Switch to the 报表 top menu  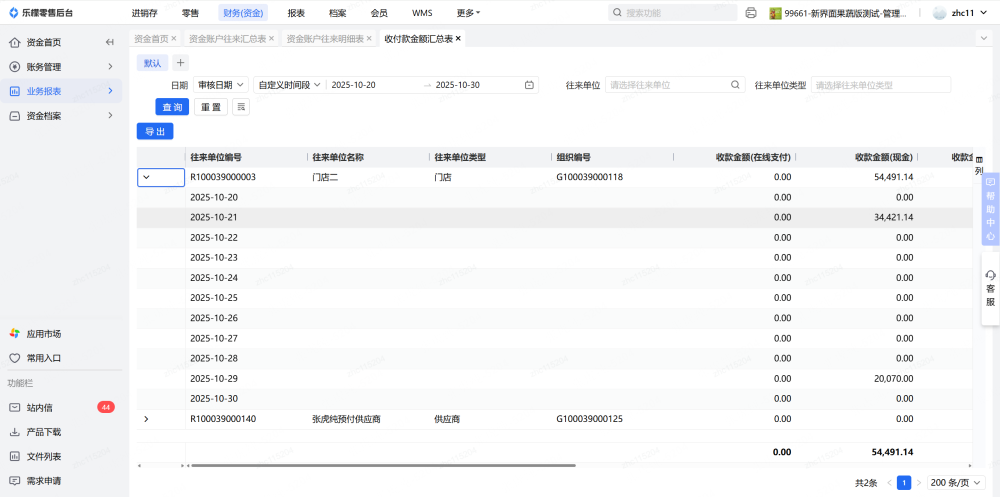[x=296, y=13]
